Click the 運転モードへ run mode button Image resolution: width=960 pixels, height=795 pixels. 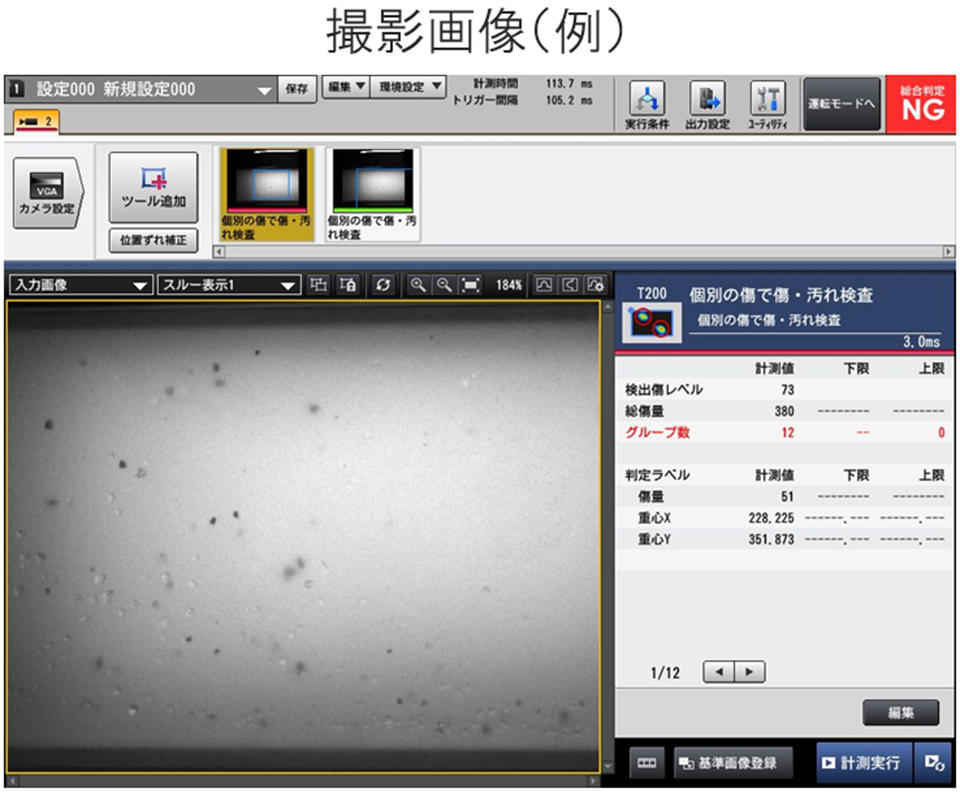point(842,104)
